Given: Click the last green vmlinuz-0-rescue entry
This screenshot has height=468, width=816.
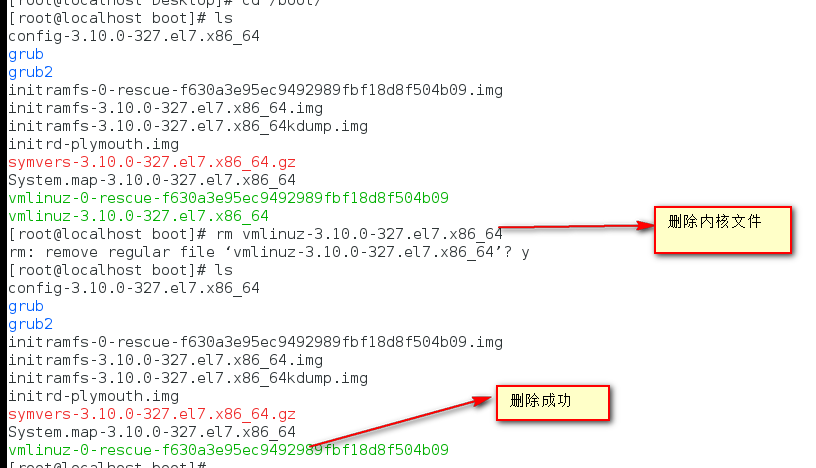Looking at the screenshot, I should coord(228,450).
